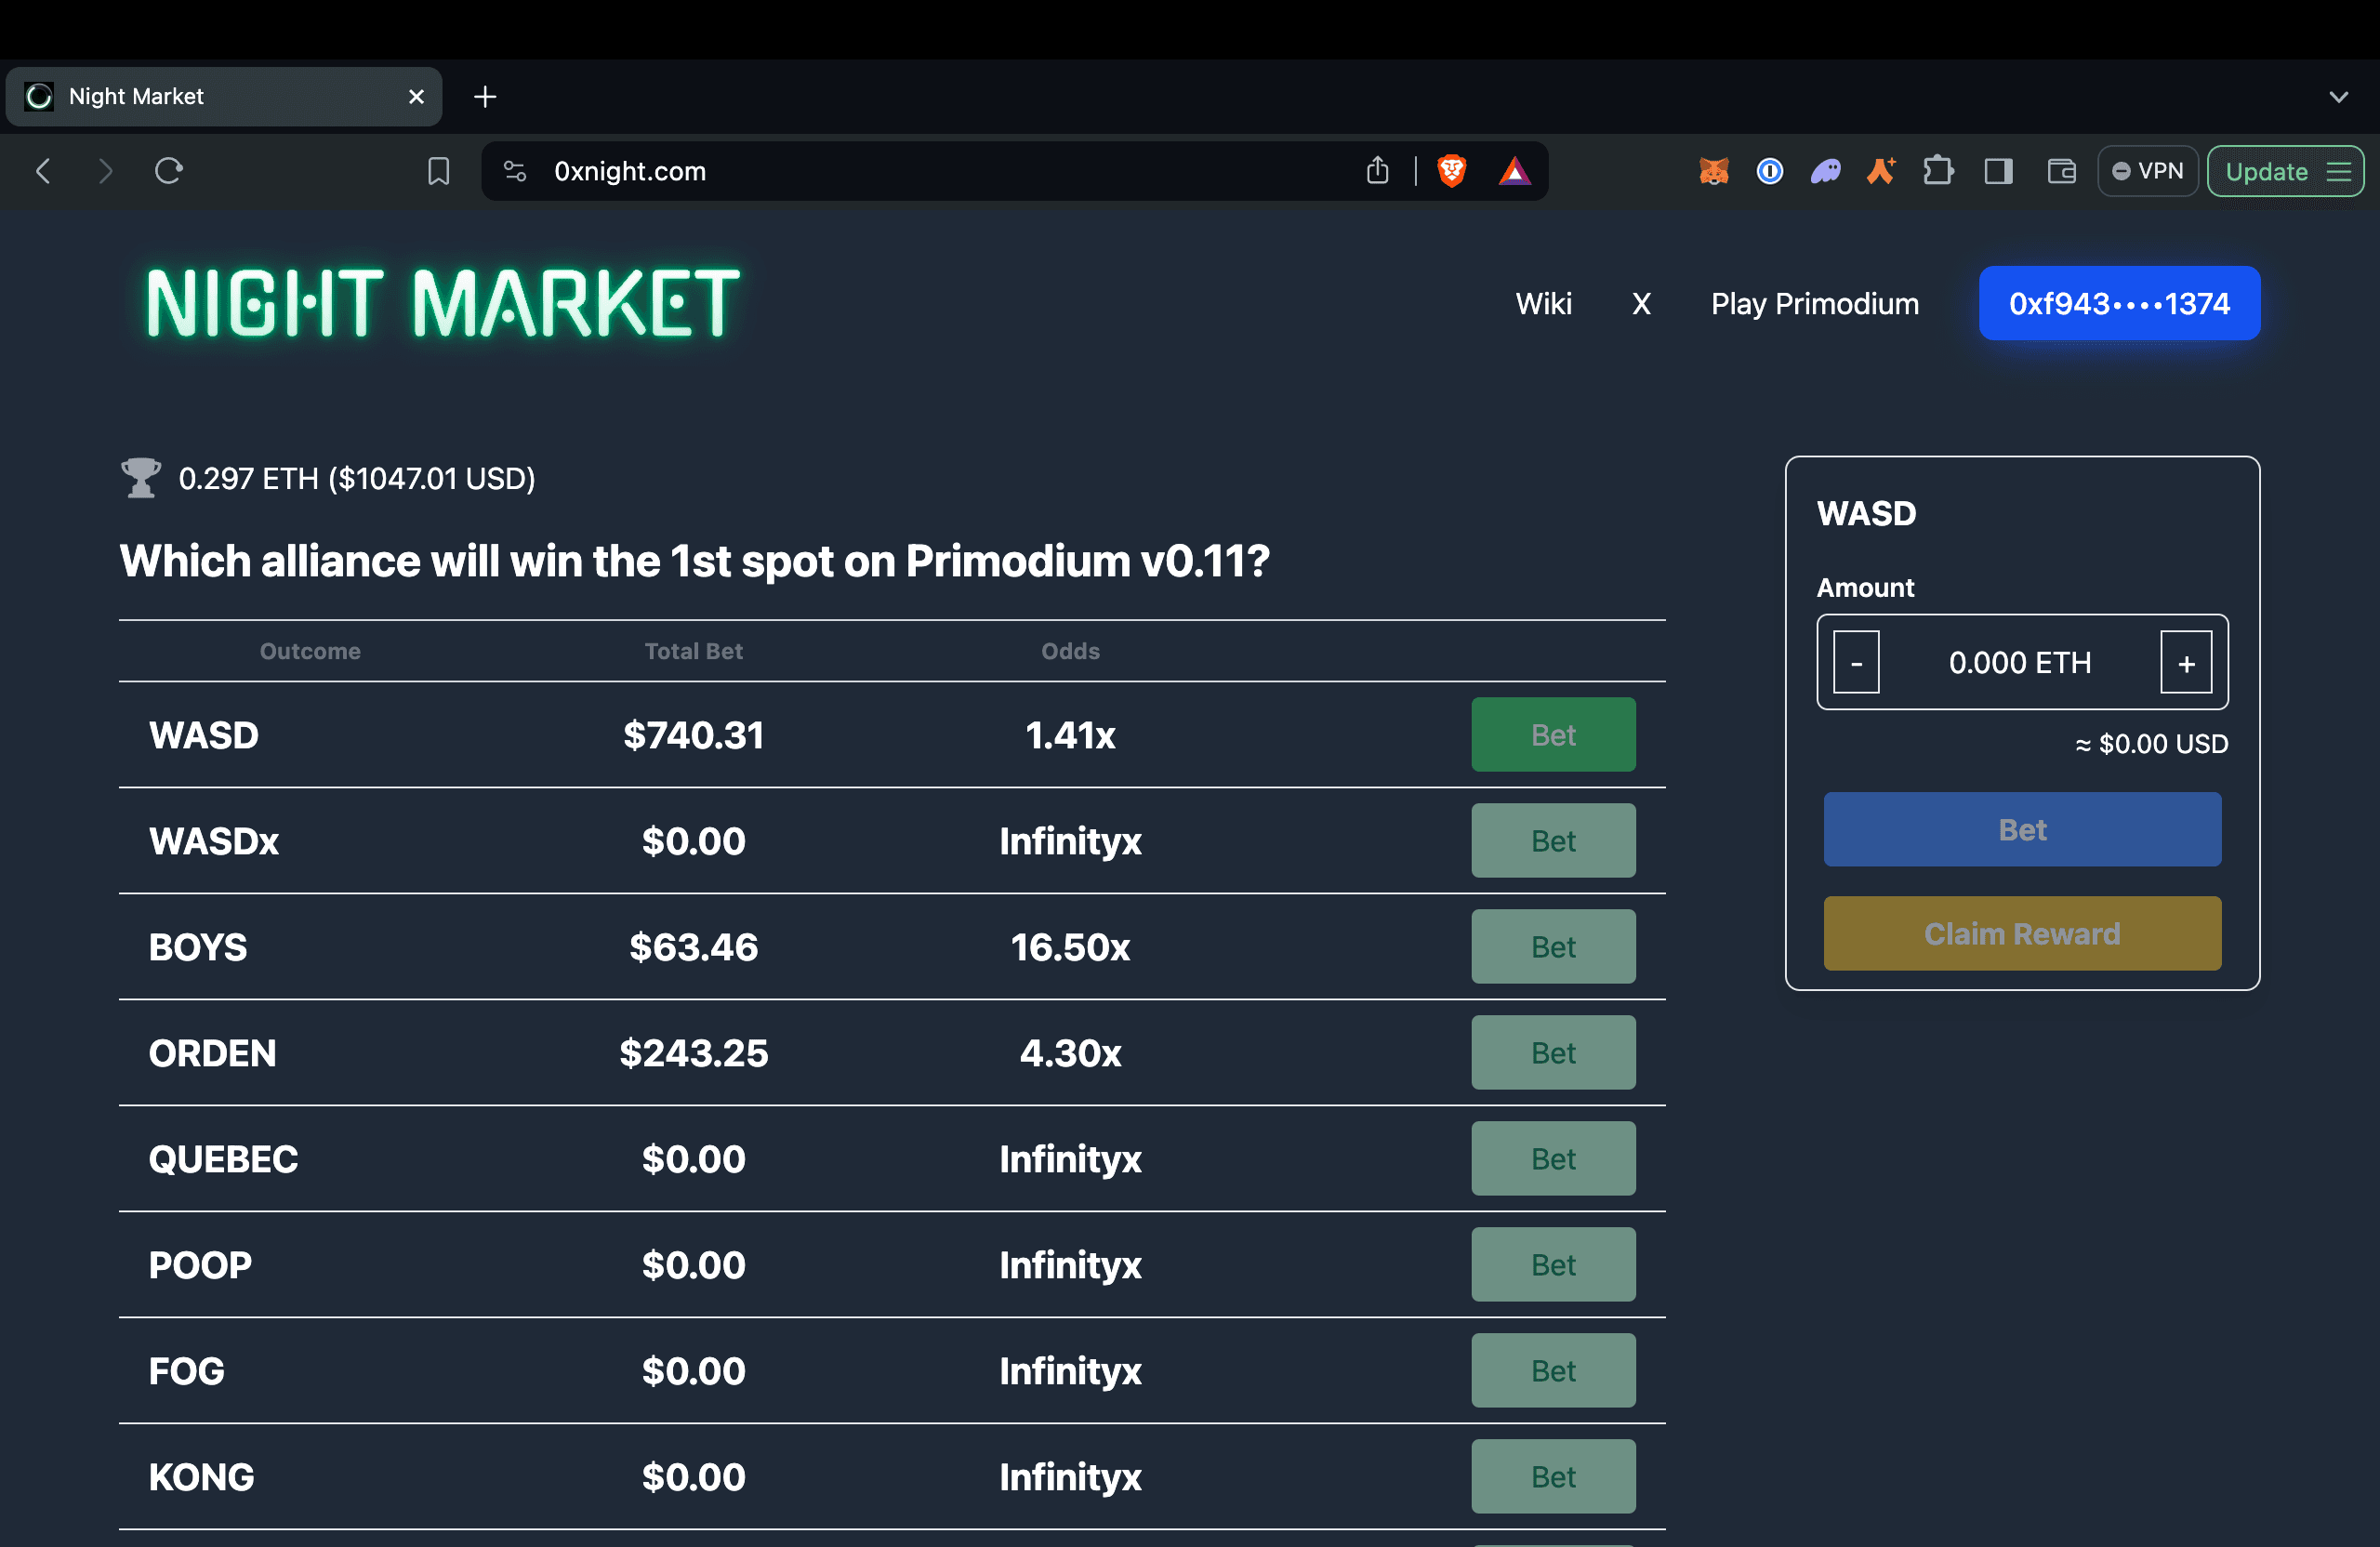This screenshot has width=2380, height=1547.
Task: Go forward in browser history
Action: click(x=105, y=171)
